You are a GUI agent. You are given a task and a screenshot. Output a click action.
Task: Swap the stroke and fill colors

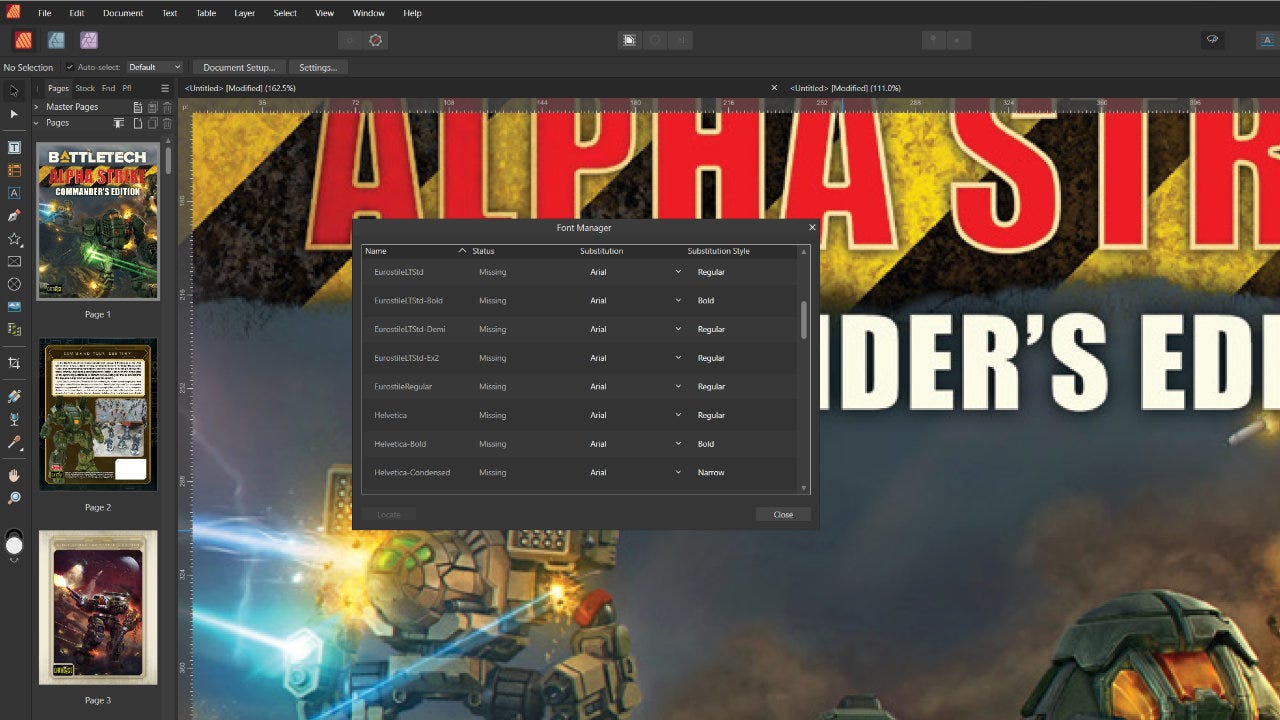(x=14, y=560)
